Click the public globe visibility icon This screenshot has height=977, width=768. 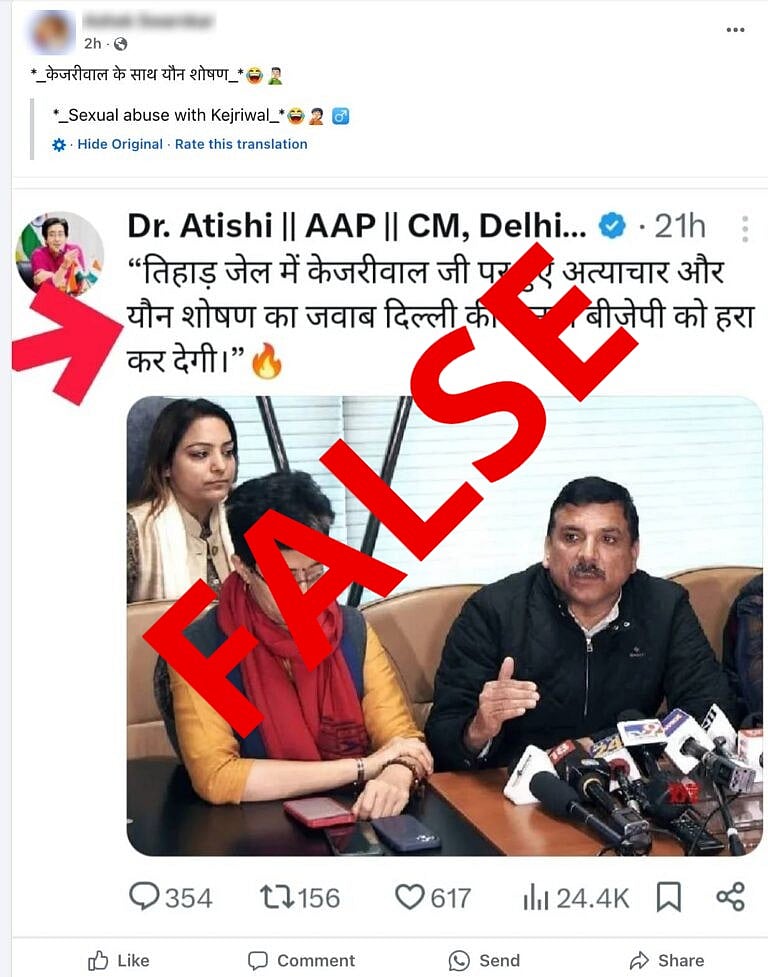tap(121, 44)
